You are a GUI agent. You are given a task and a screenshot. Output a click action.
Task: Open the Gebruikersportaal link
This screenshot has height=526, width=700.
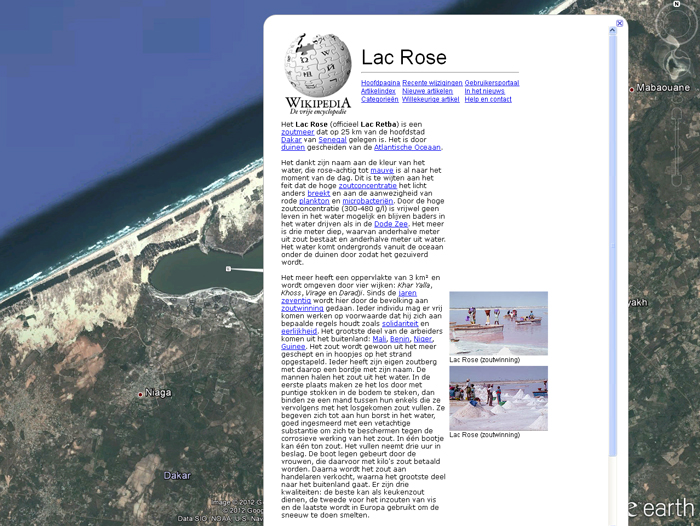492,83
